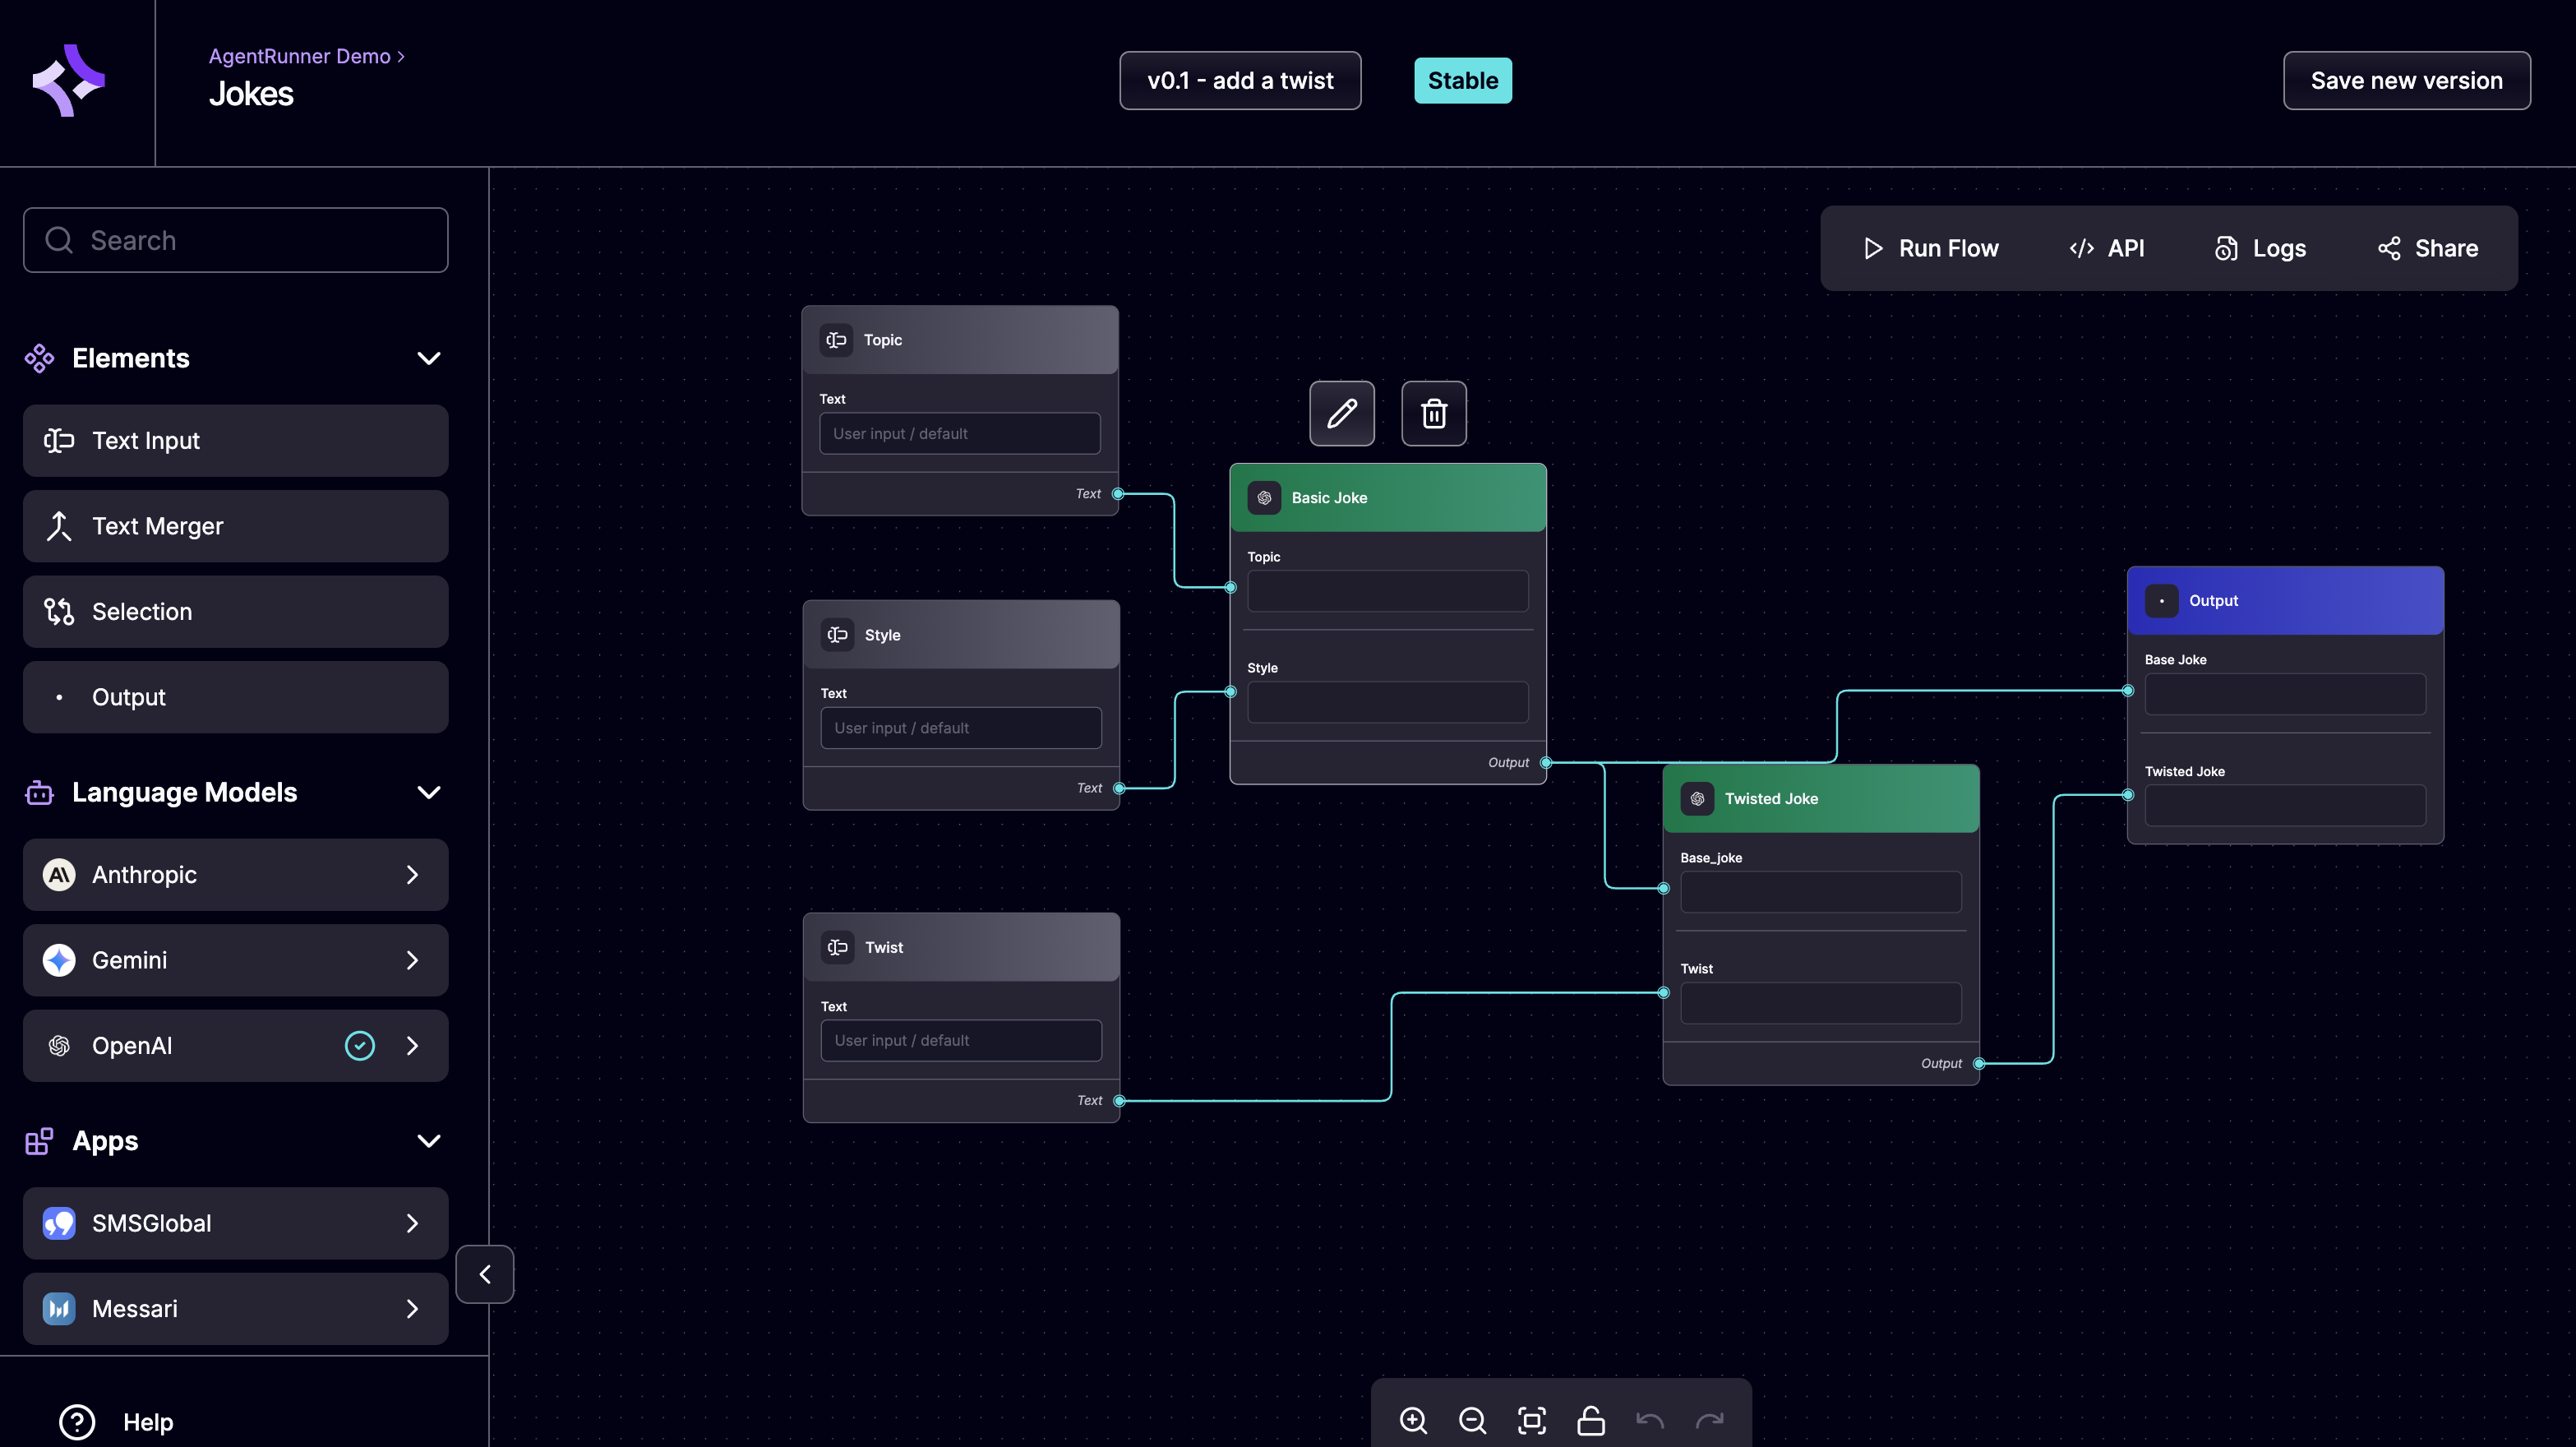Click the sidebar Search field

click(x=236, y=240)
